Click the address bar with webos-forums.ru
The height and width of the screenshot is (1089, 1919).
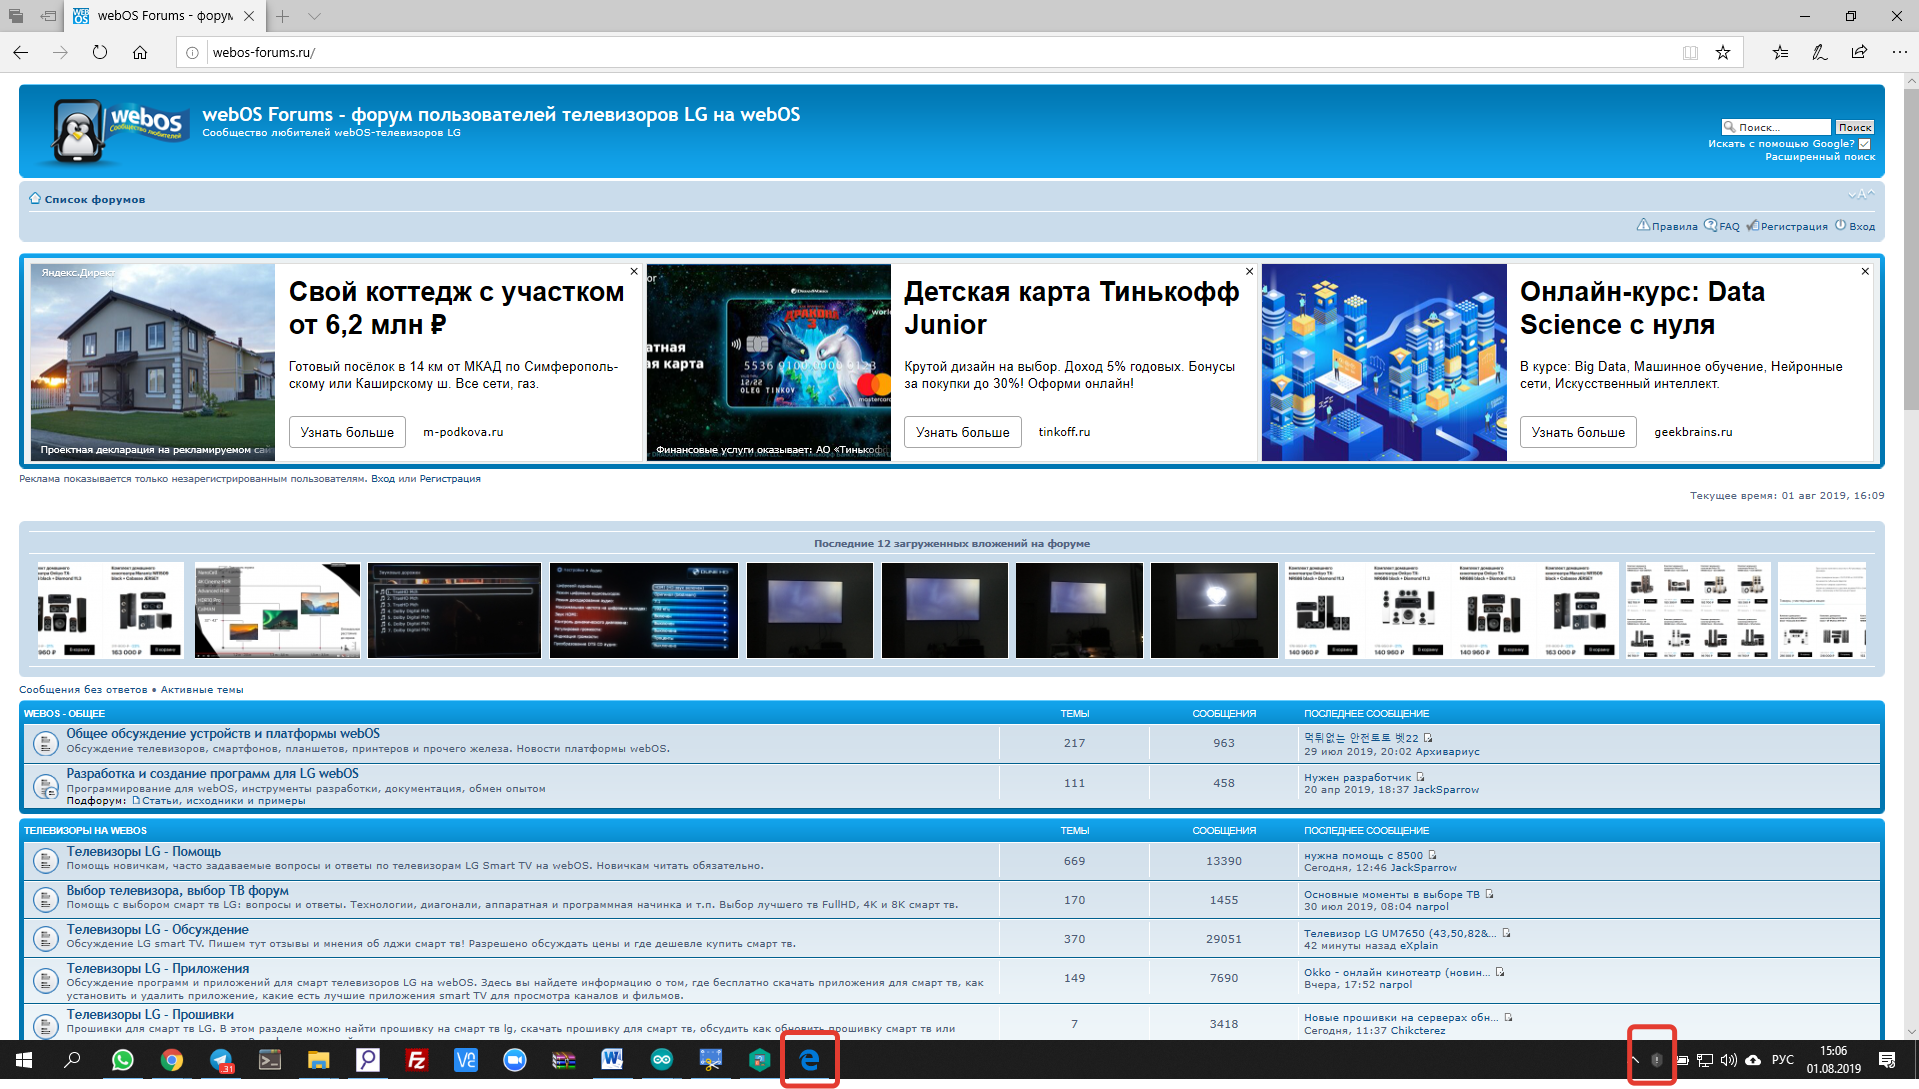[x=935, y=52]
